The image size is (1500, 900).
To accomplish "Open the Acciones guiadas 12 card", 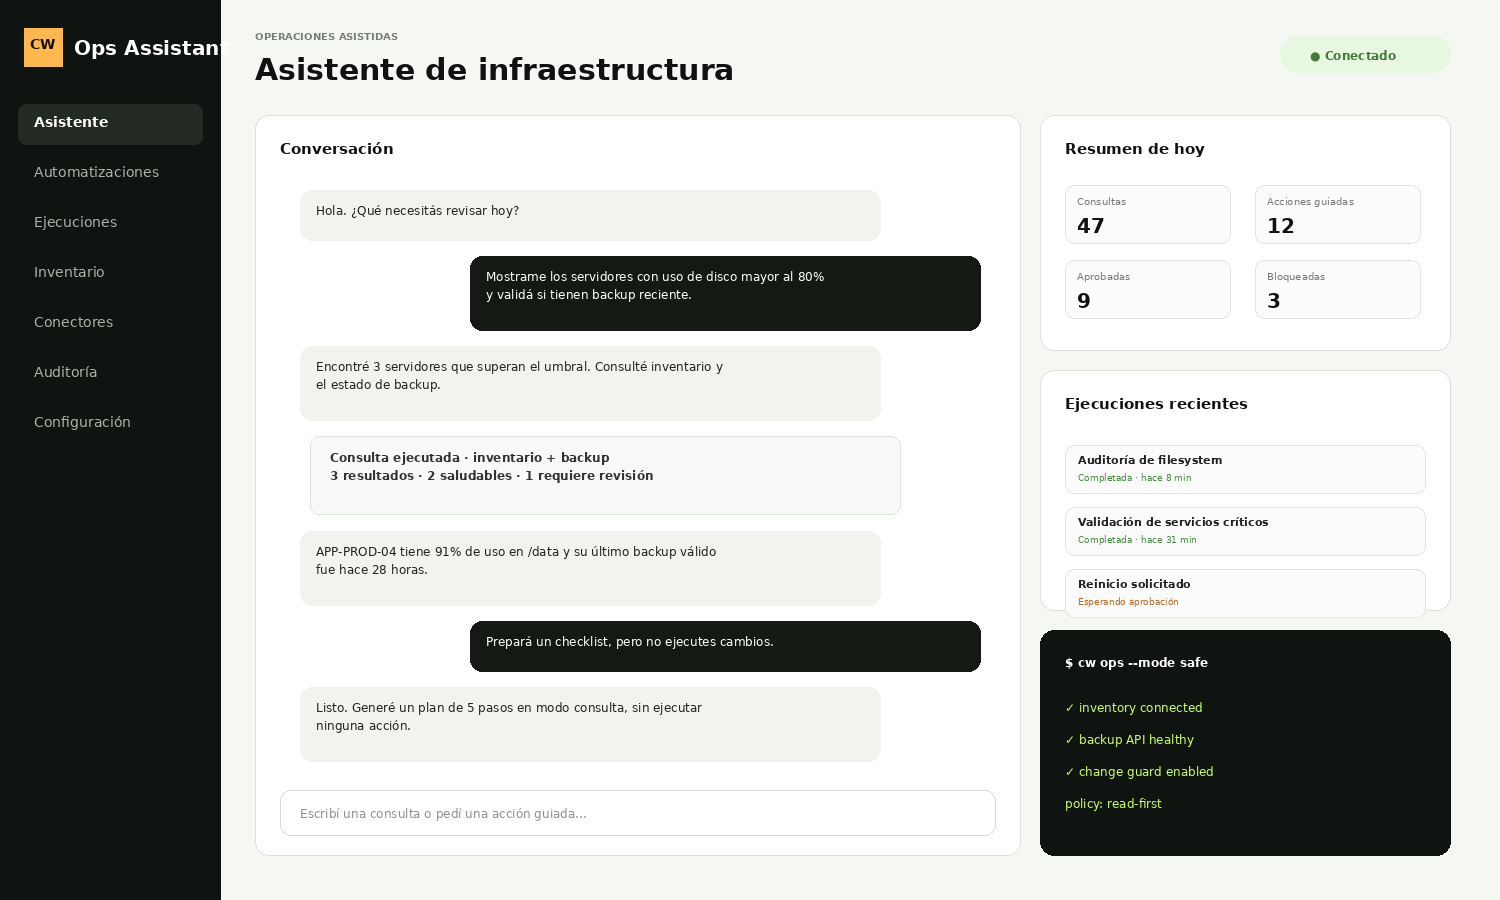I will [x=1338, y=214].
